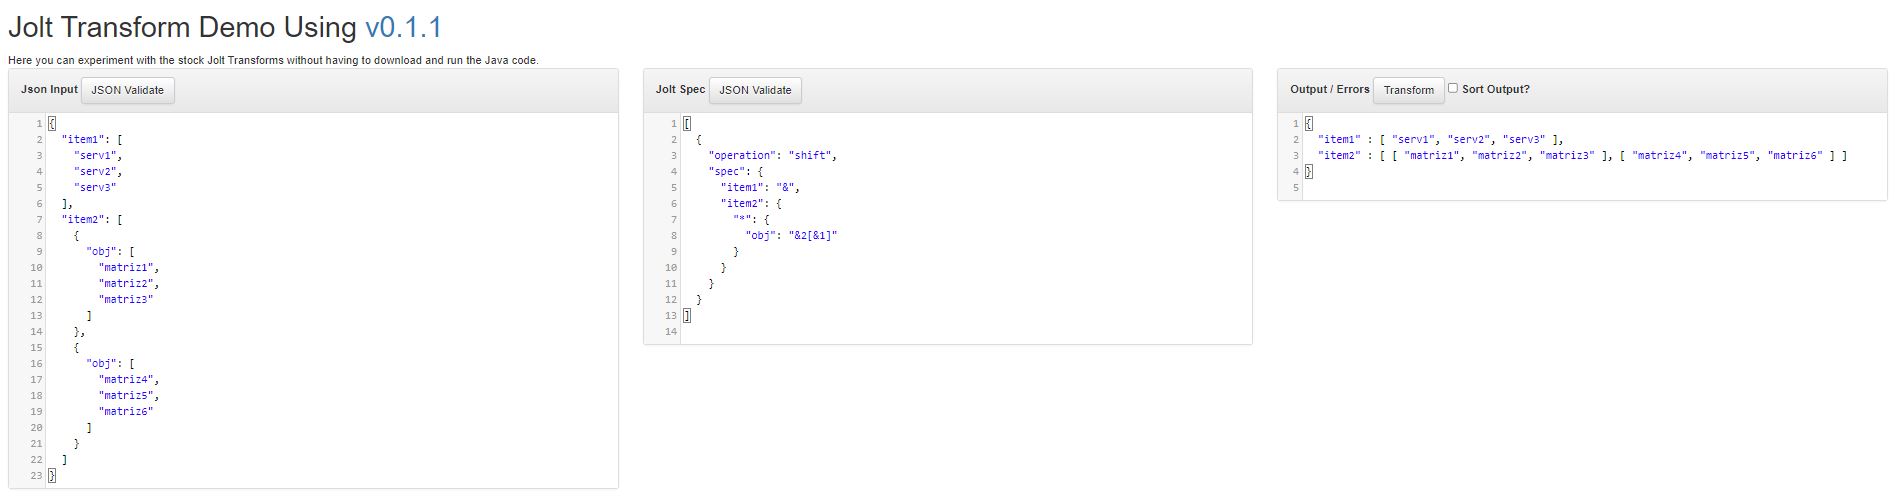Viewport: 1901px width, 502px height.
Task: Click "matriz2" in the Json Input editor
Action: pyautogui.click(x=128, y=283)
